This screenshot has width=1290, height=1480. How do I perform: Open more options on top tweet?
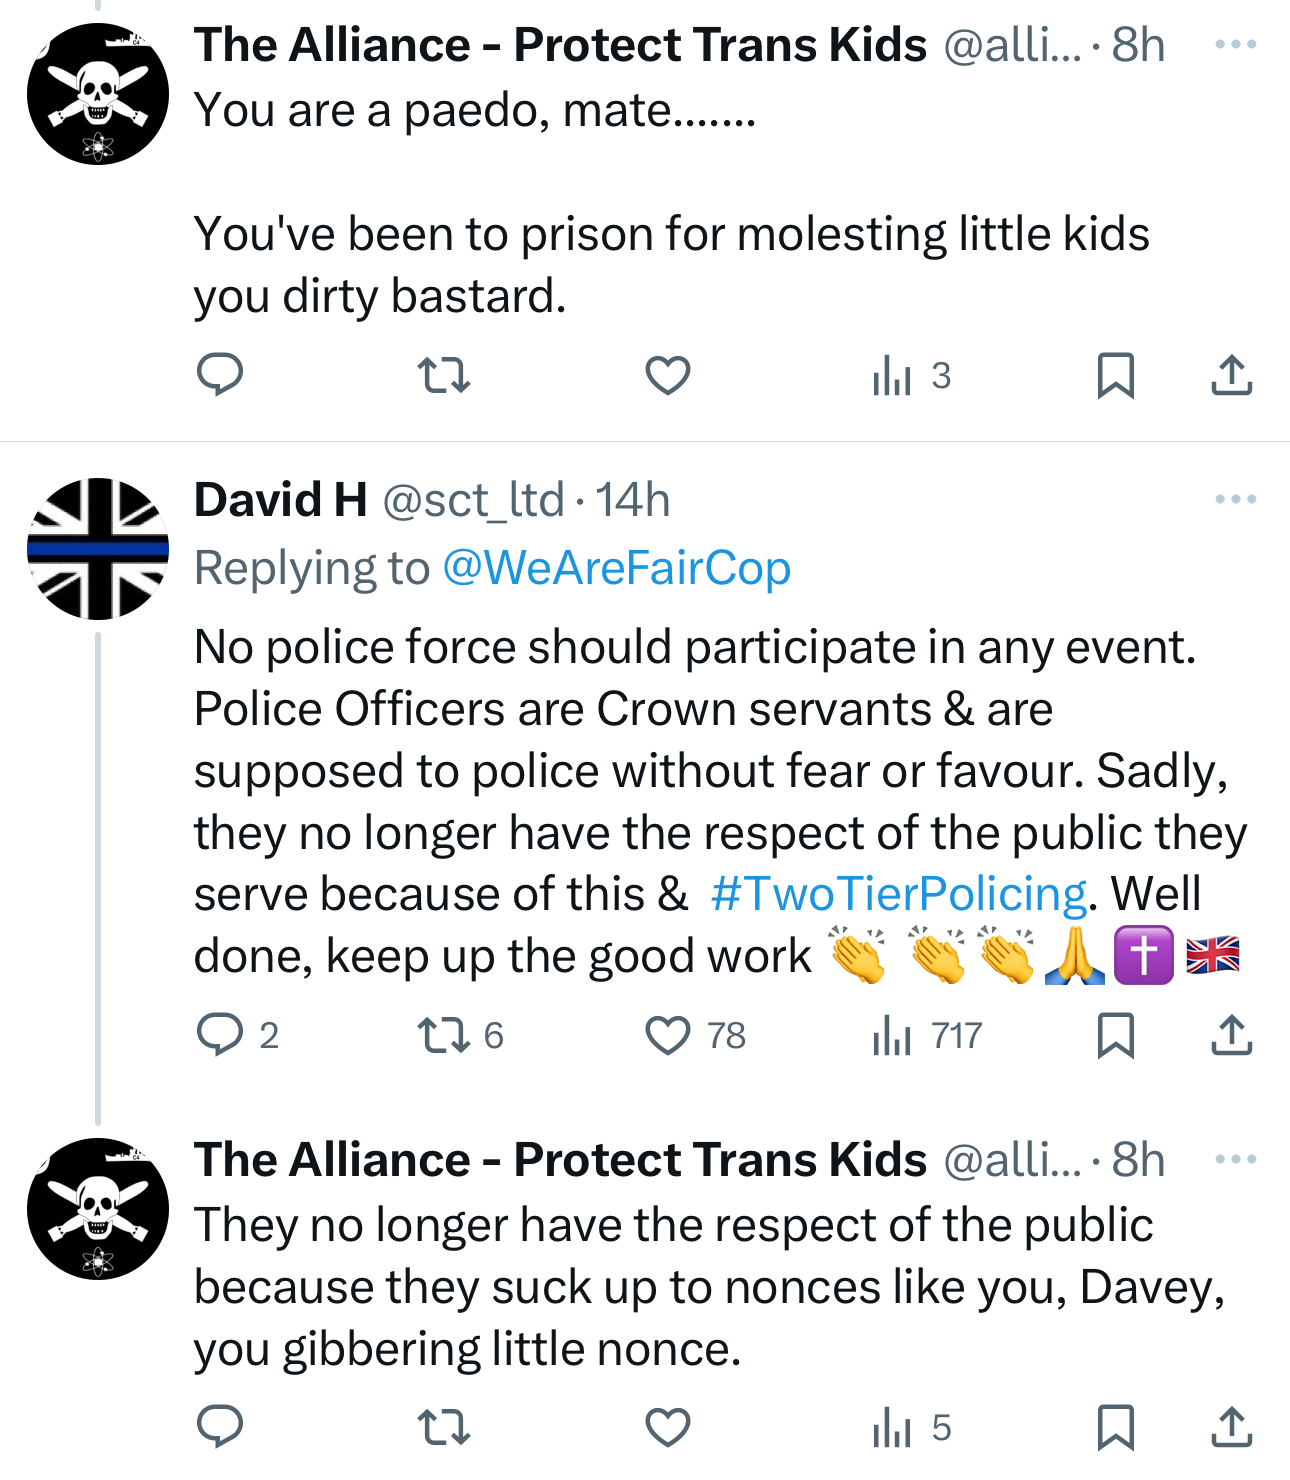click(x=1235, y=45)
